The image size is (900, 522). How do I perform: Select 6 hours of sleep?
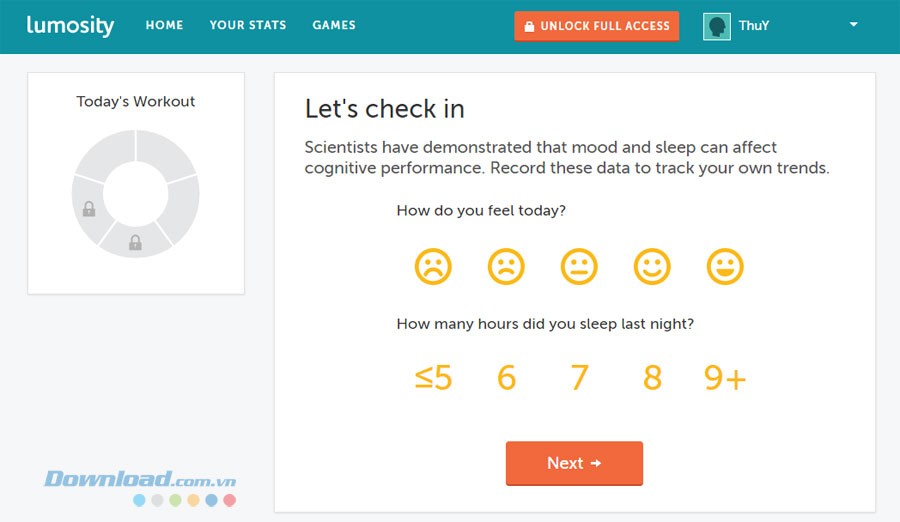pos(506,378)
